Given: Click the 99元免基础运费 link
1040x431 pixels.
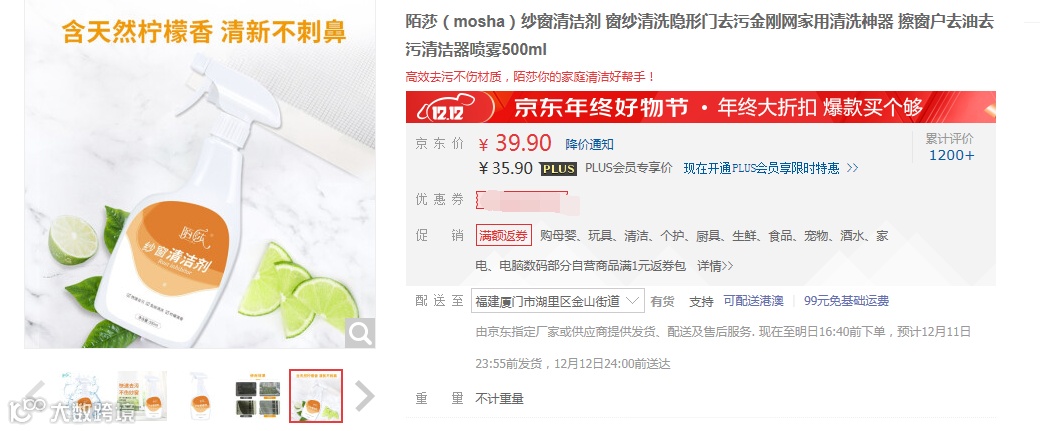Looking at the screenshot, I should pyautogui.click(x=846, y=301).
